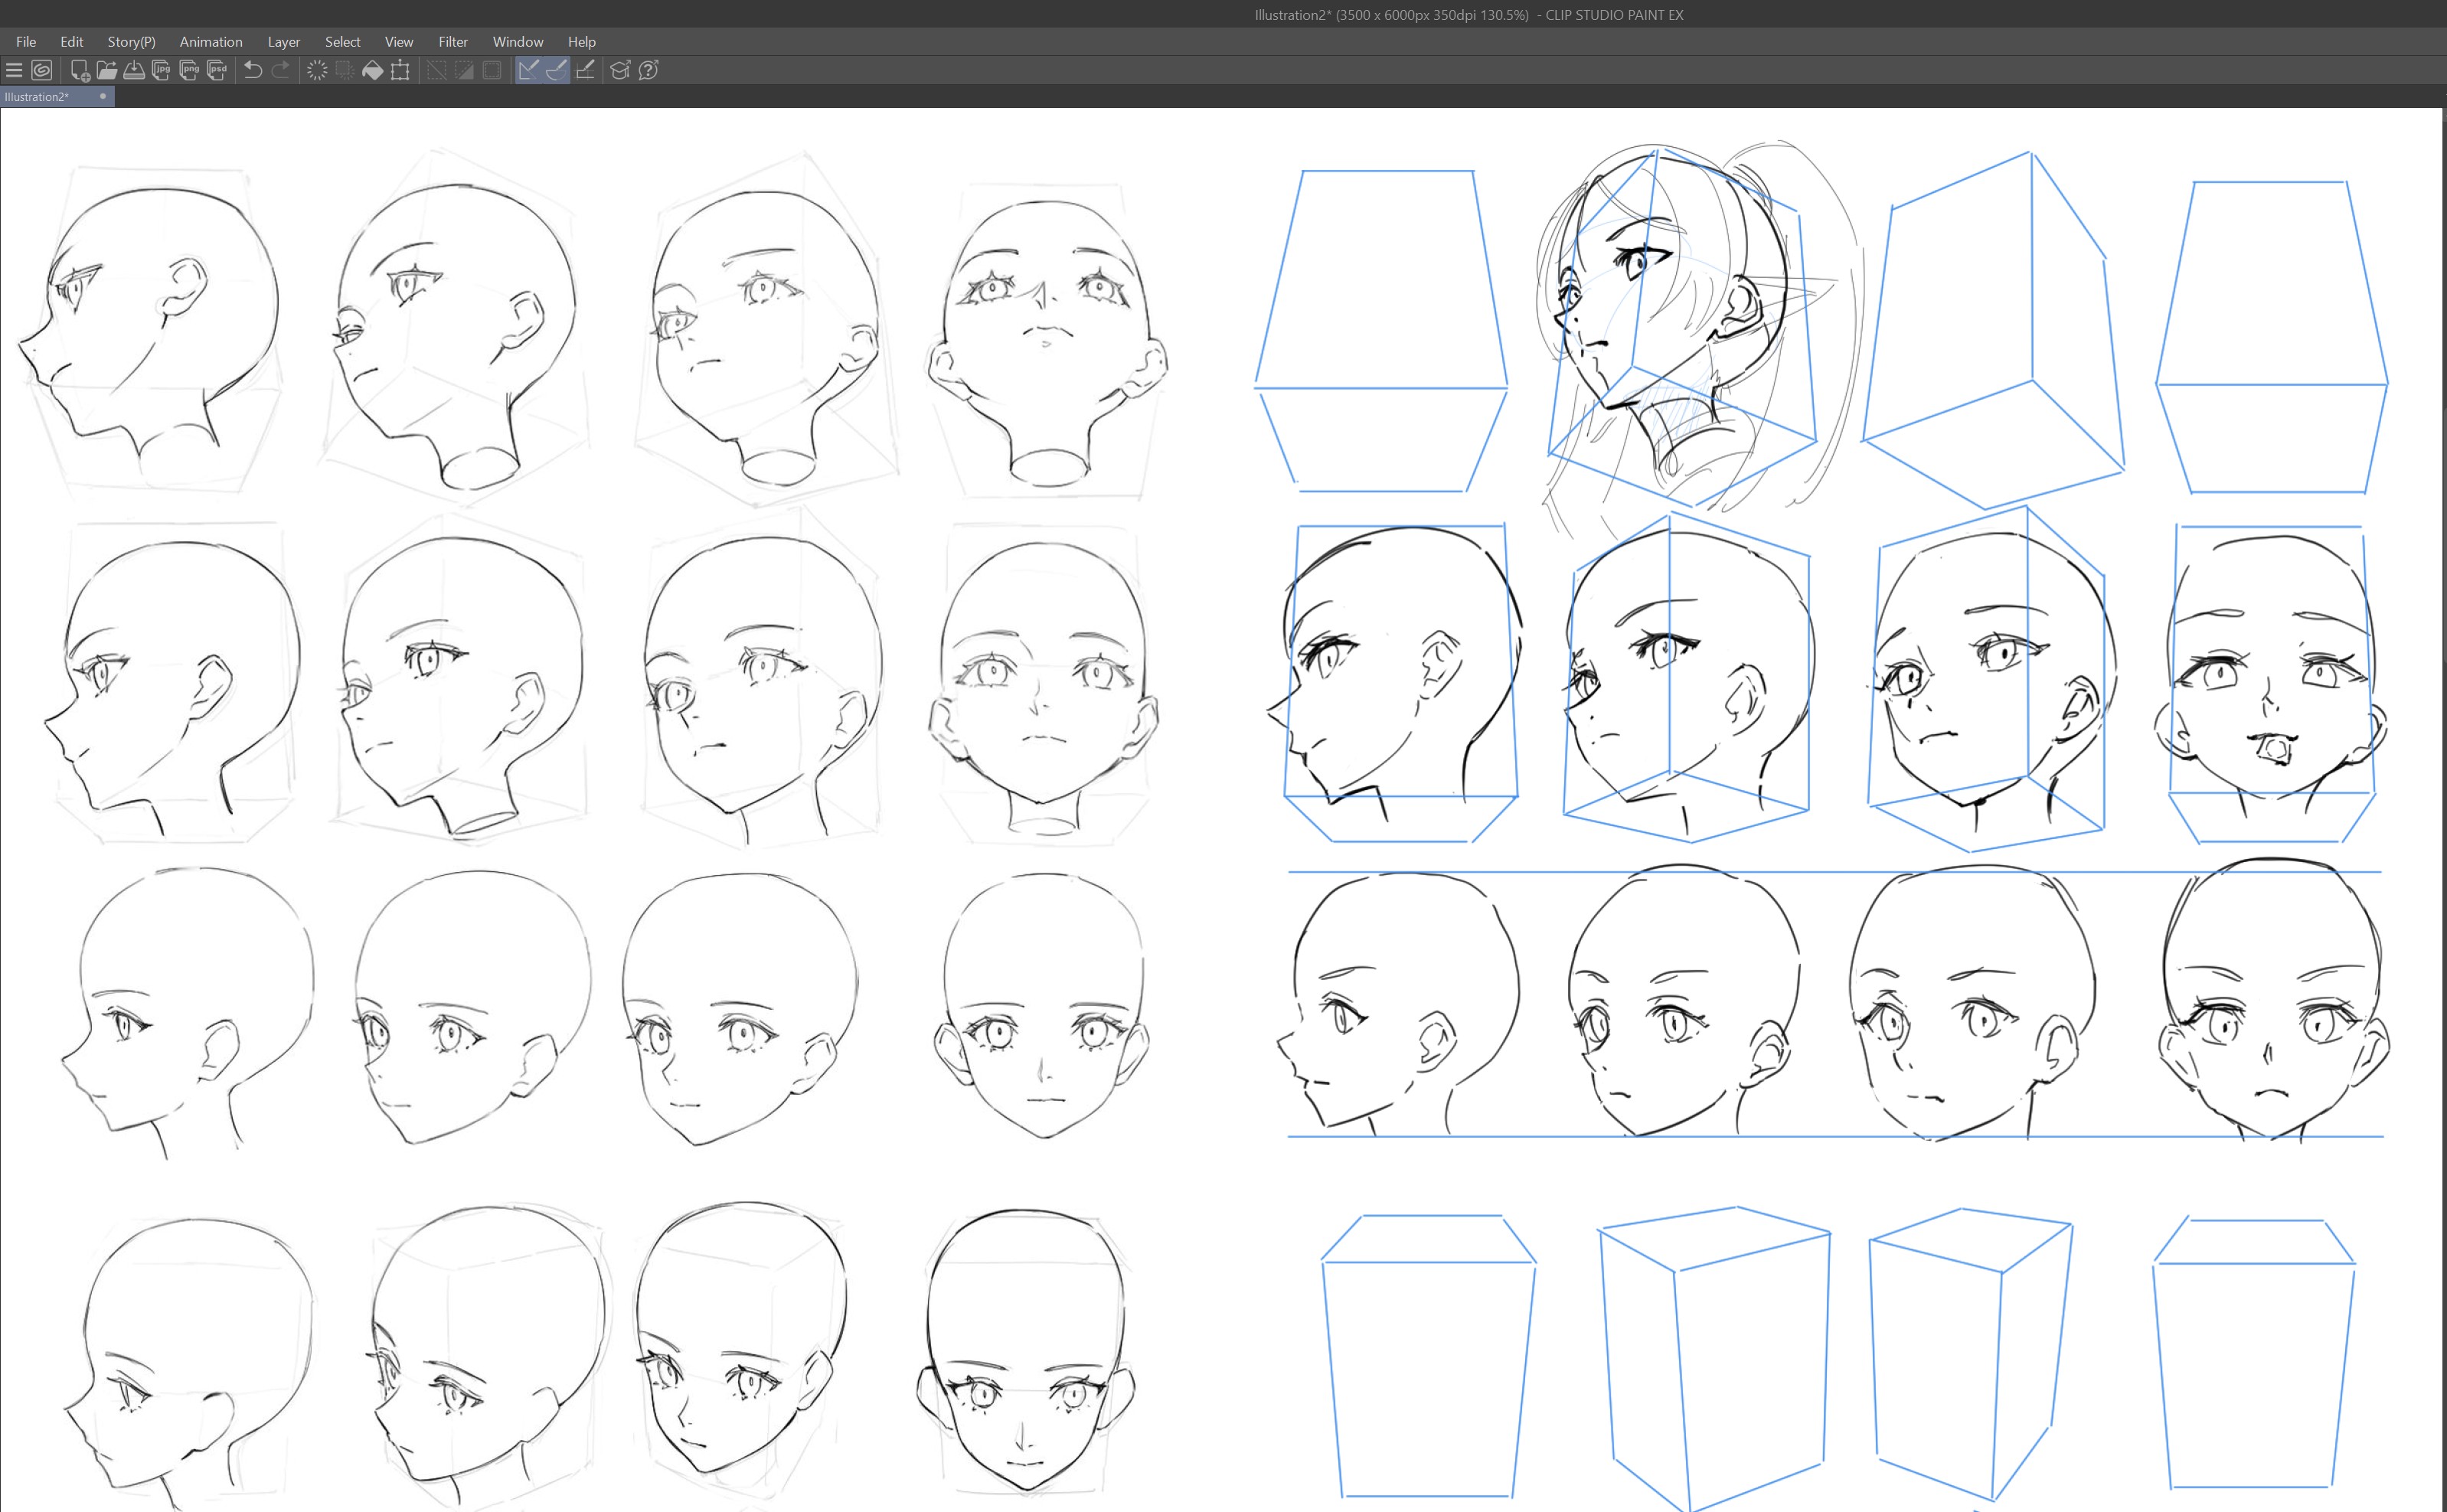Click the Undo arrow icon
This screenshot has height=1512, width=2447.
(x=253, y=70)
